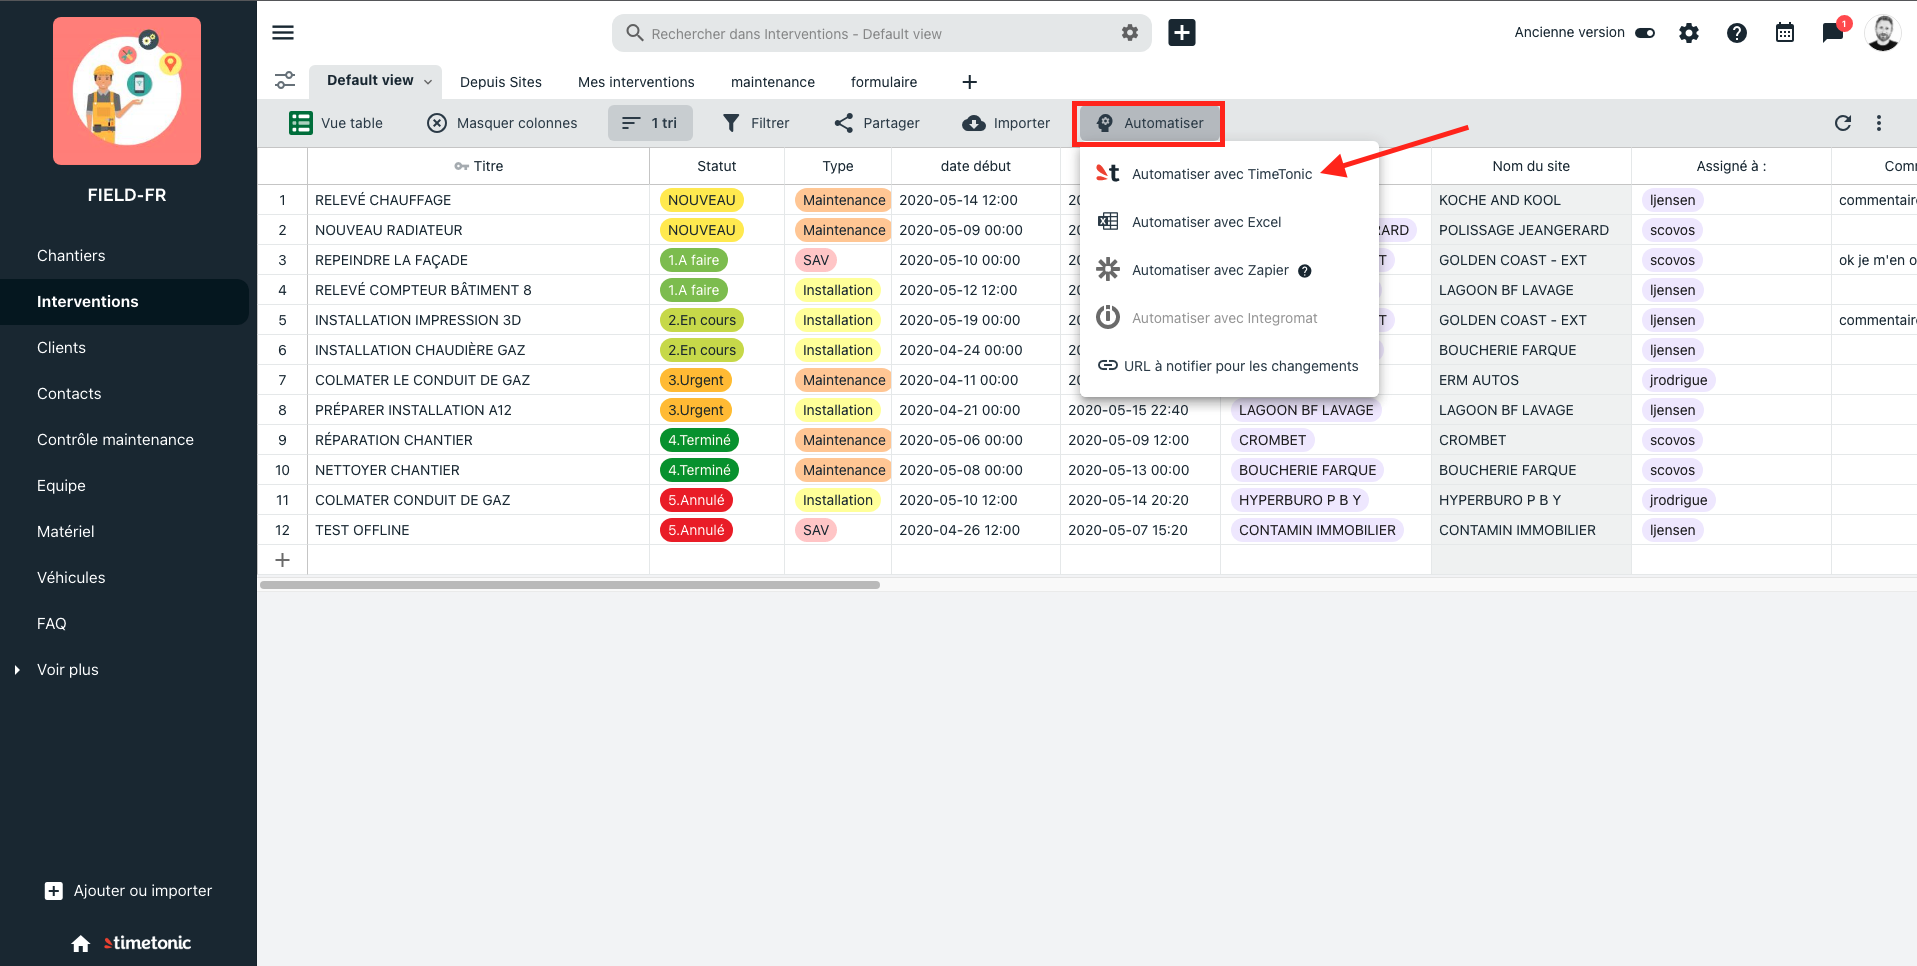Click the Zapier help question icon

(x=1305, y=271)
